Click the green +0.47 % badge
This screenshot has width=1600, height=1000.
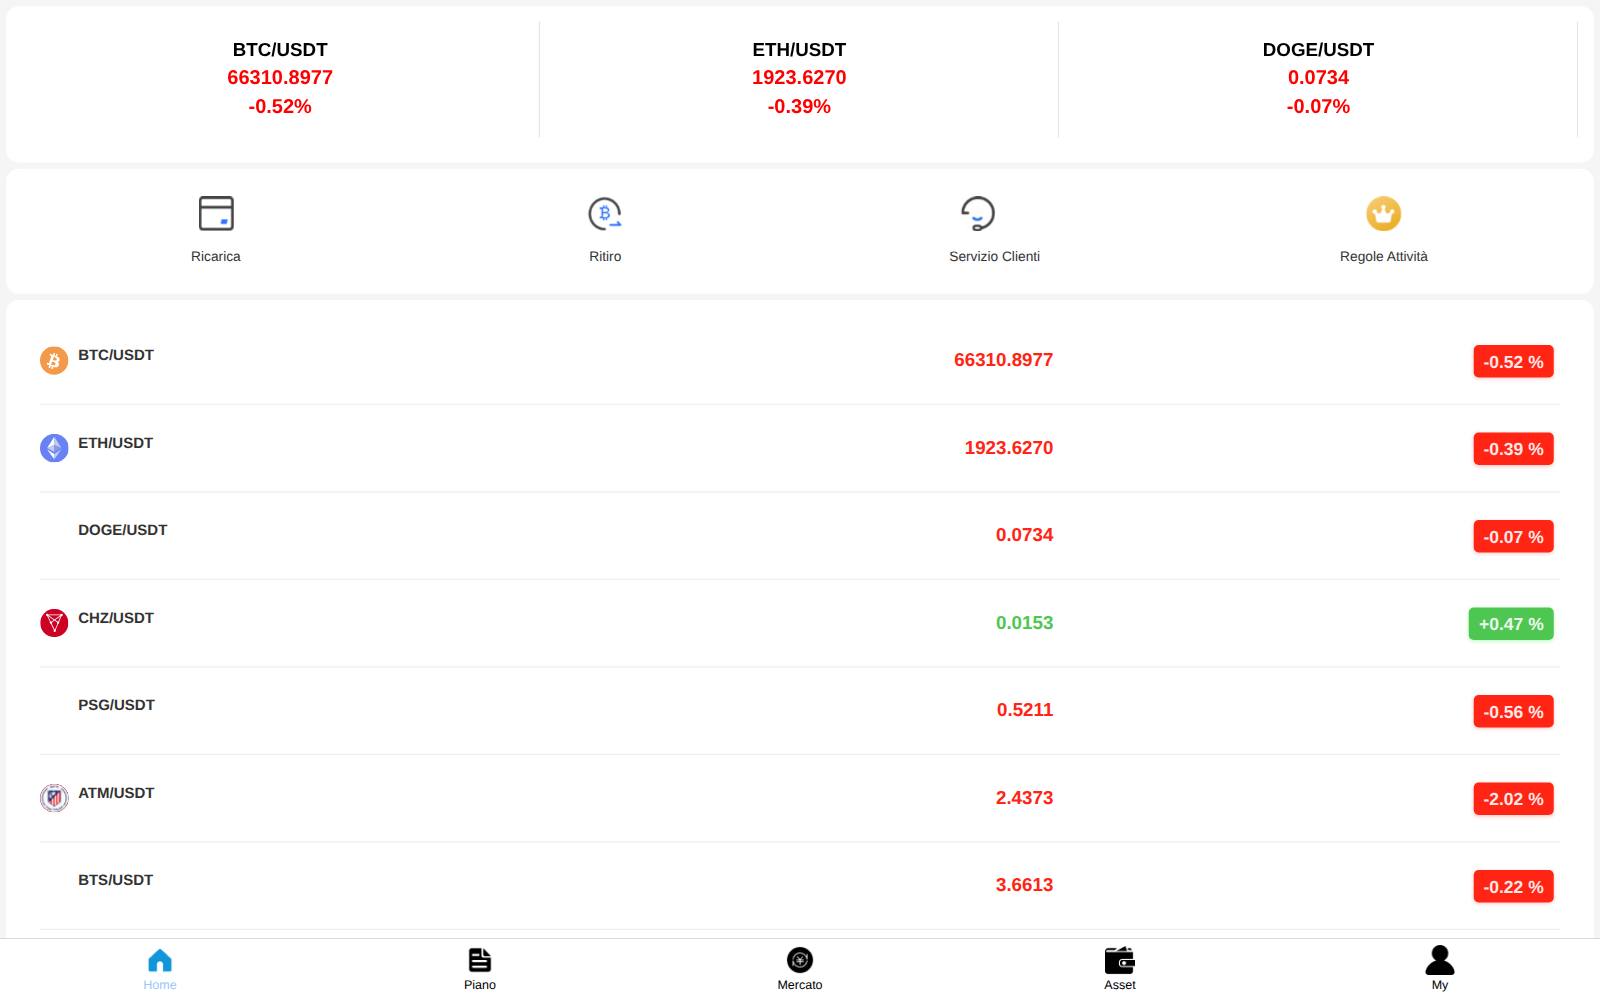[1511, 624]
